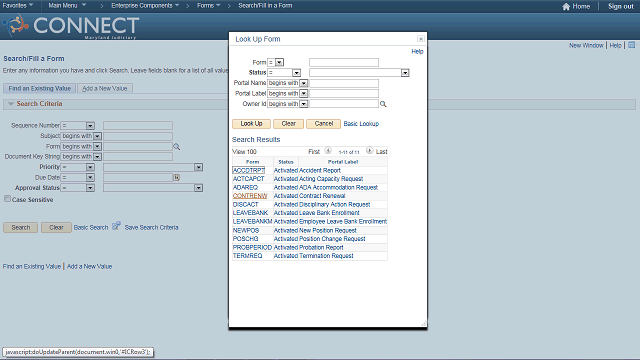Open the Favorites menu
This screenshot has width=640, height=360.
[18, 6]
